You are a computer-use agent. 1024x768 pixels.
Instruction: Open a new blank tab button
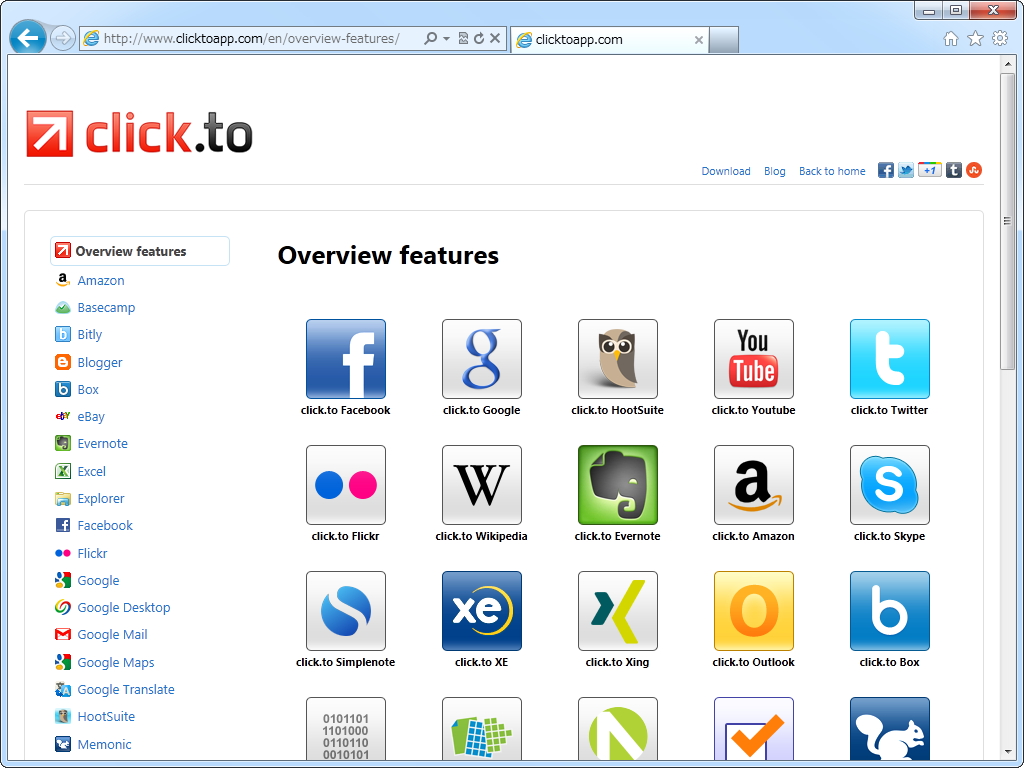724,40
